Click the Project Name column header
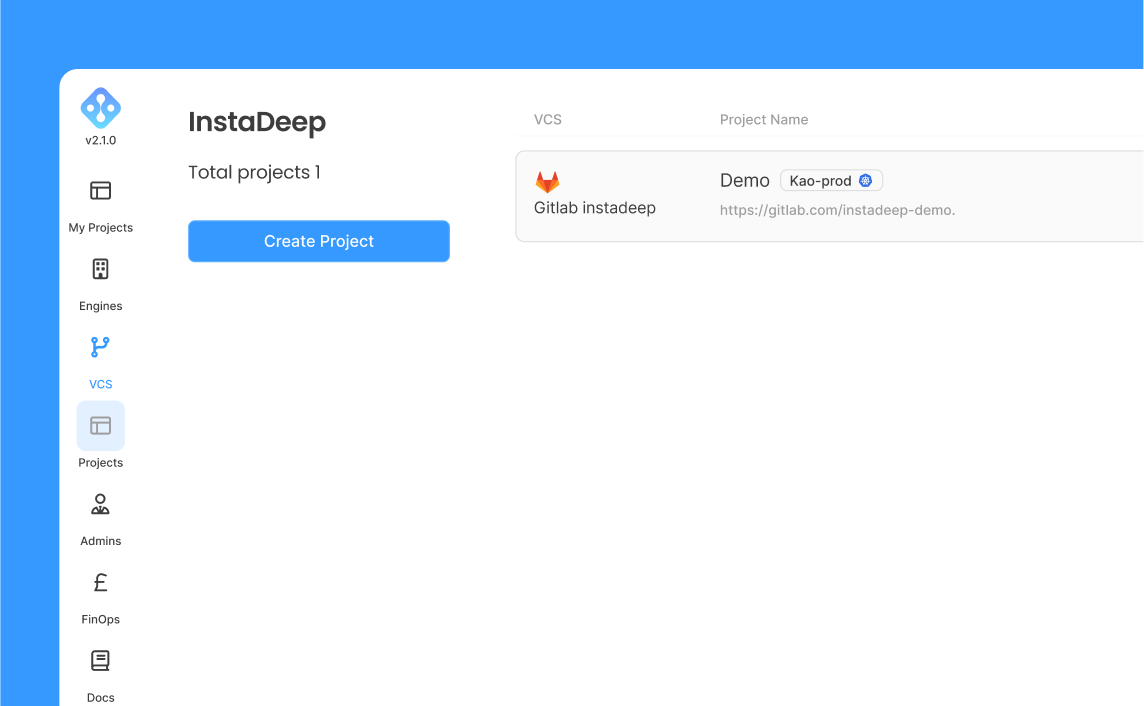This screenshot has height=706, width=1144. 764,120
